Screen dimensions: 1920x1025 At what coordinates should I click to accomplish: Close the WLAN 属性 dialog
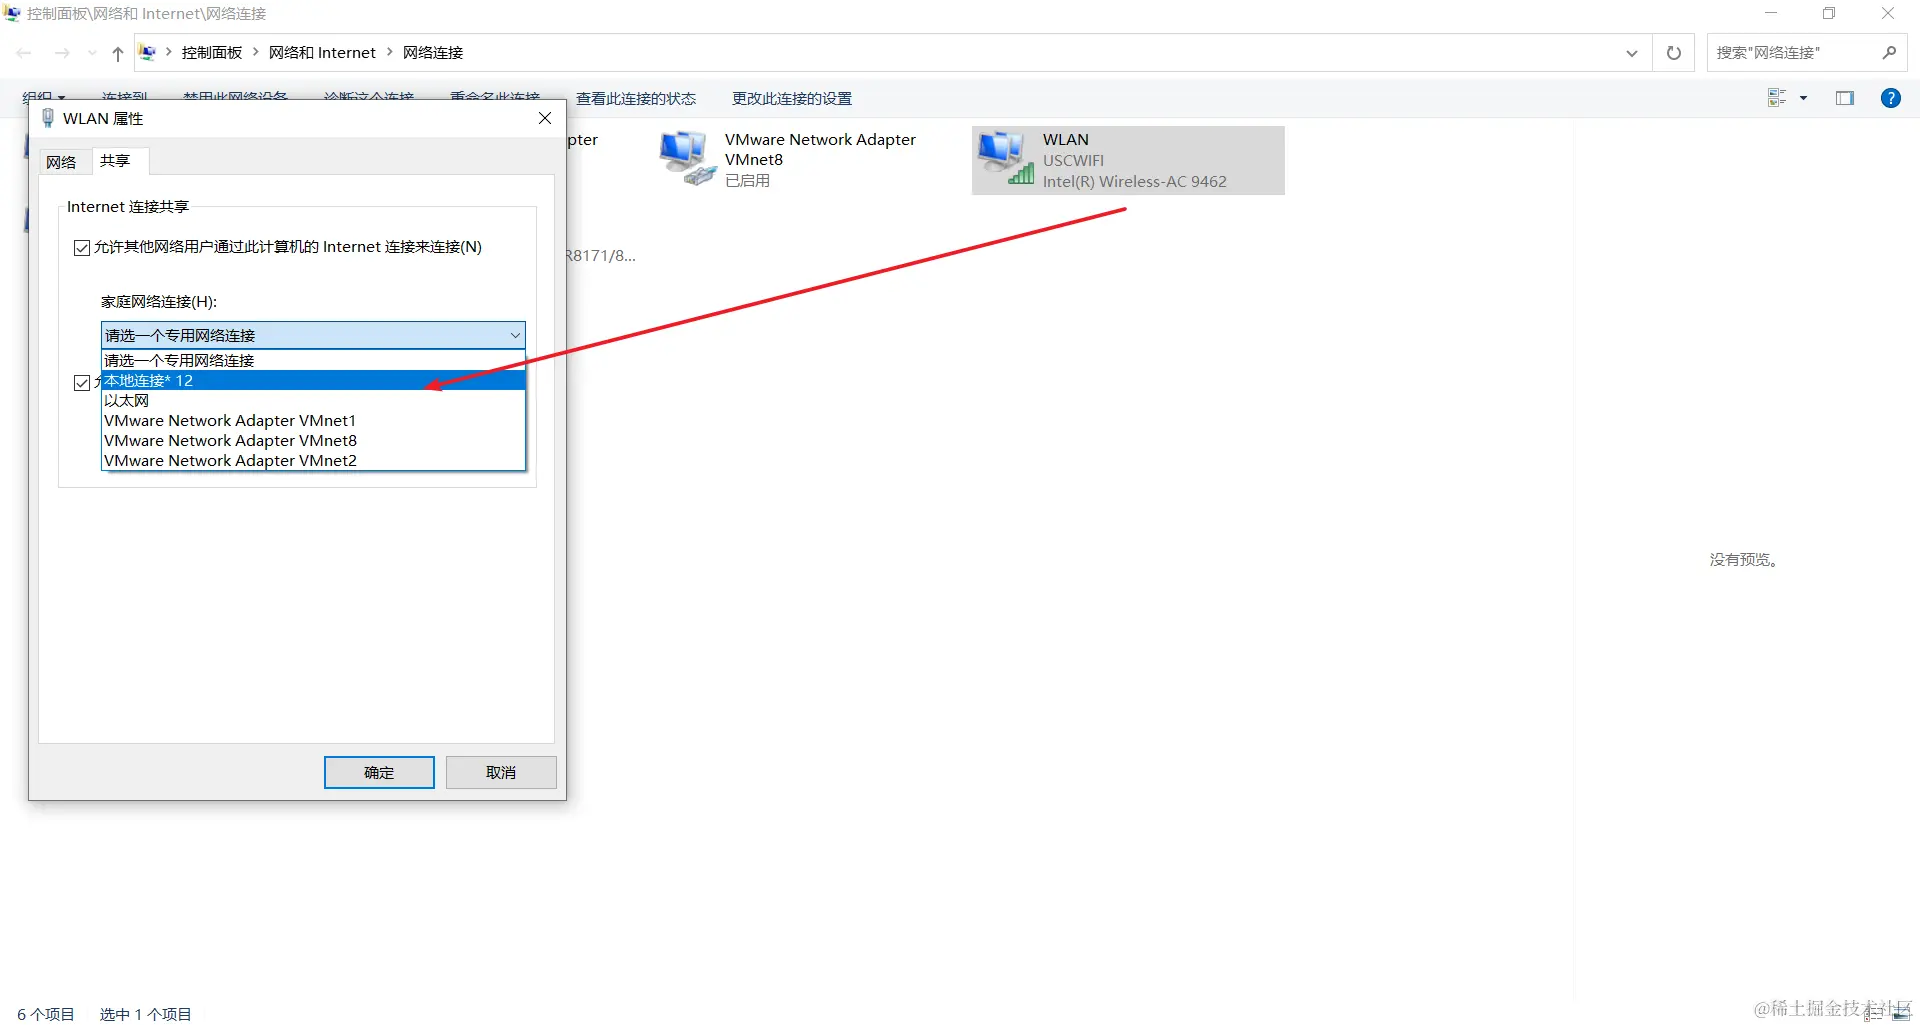click(545, 118)
